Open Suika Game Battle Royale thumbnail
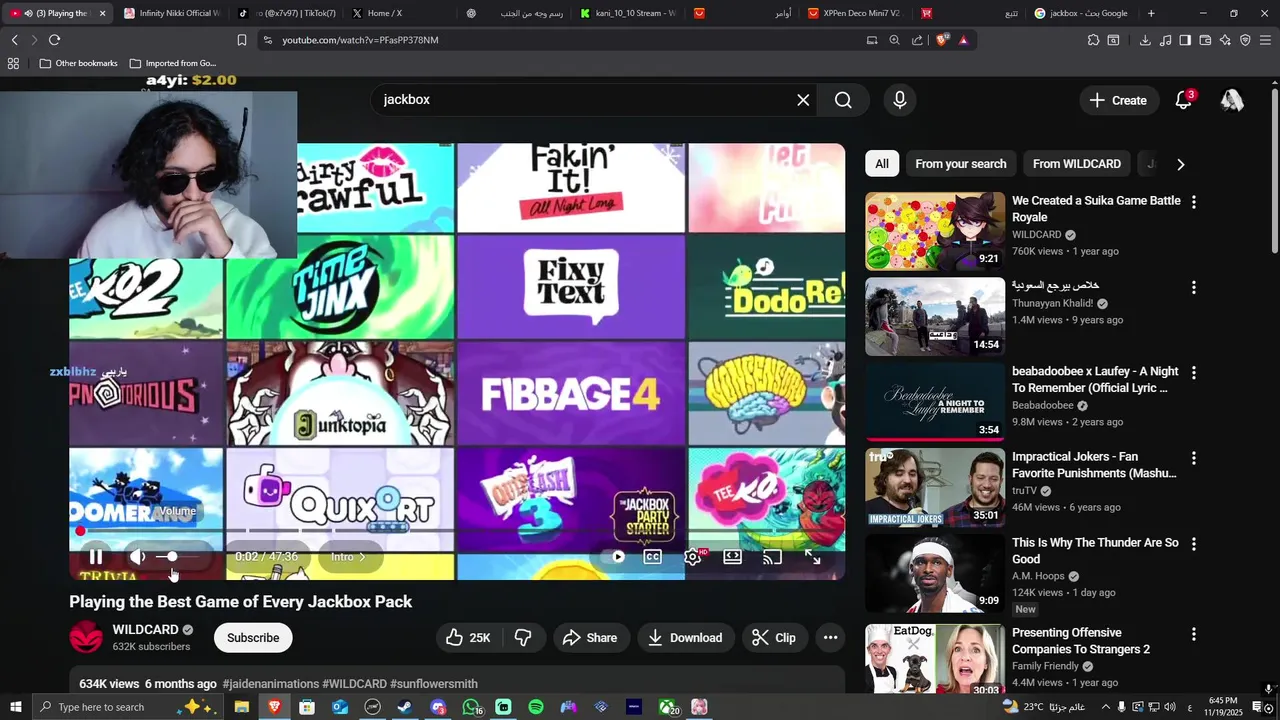This screenshot has height=720, width=1280. point(935,231)
